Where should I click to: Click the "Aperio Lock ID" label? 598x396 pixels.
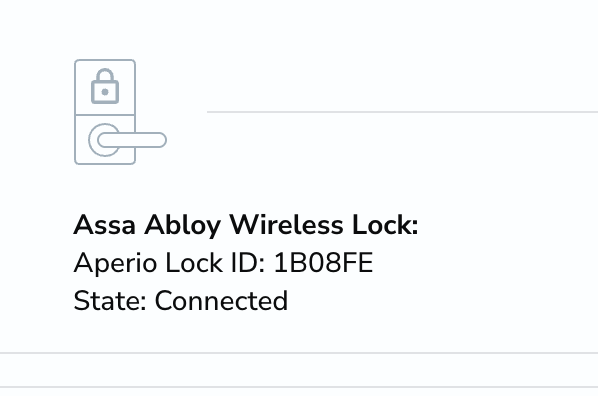click(x=169, y=263)
